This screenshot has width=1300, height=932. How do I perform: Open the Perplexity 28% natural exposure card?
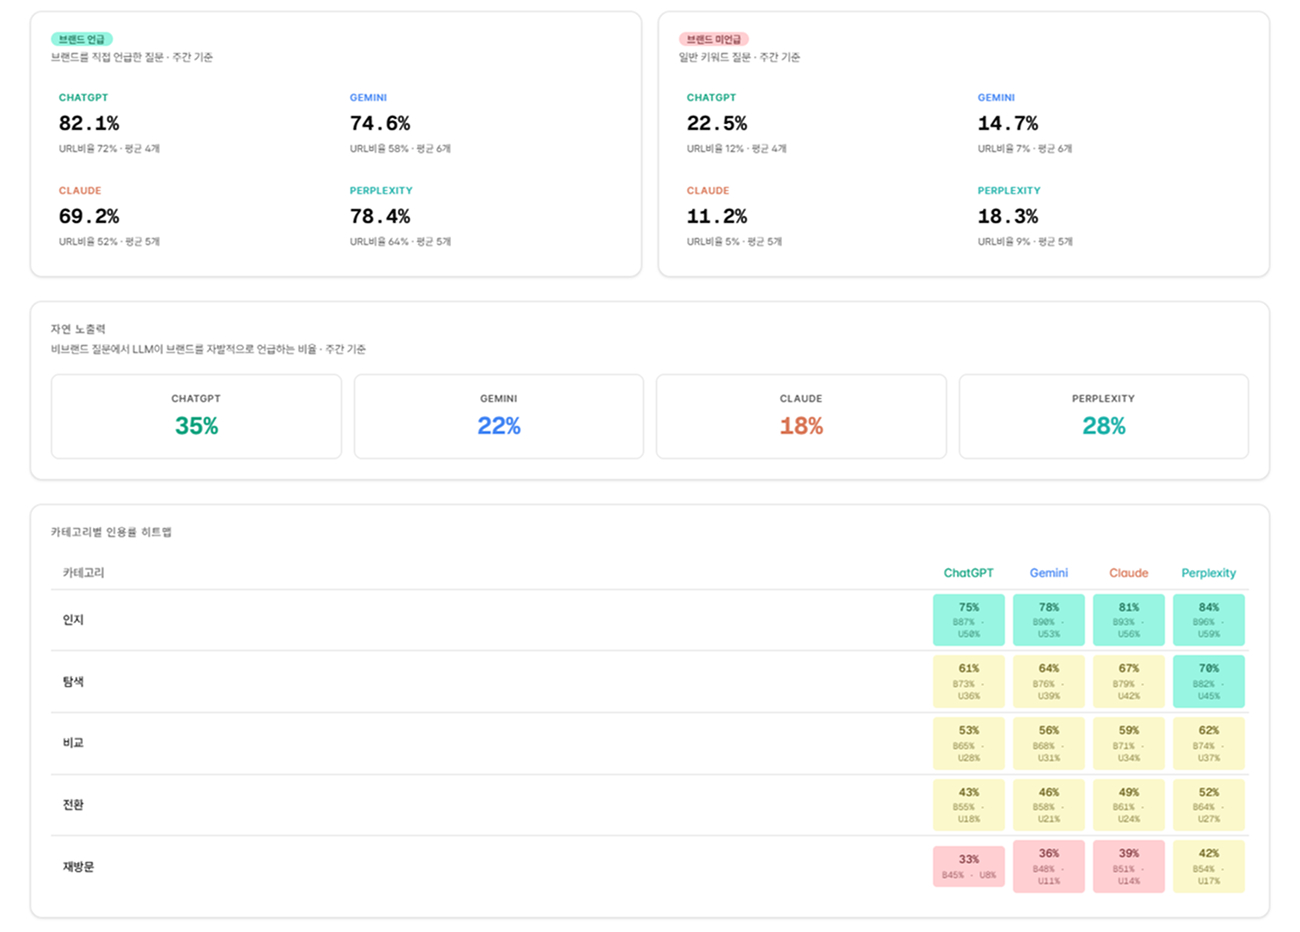[x=1104, y=417]
